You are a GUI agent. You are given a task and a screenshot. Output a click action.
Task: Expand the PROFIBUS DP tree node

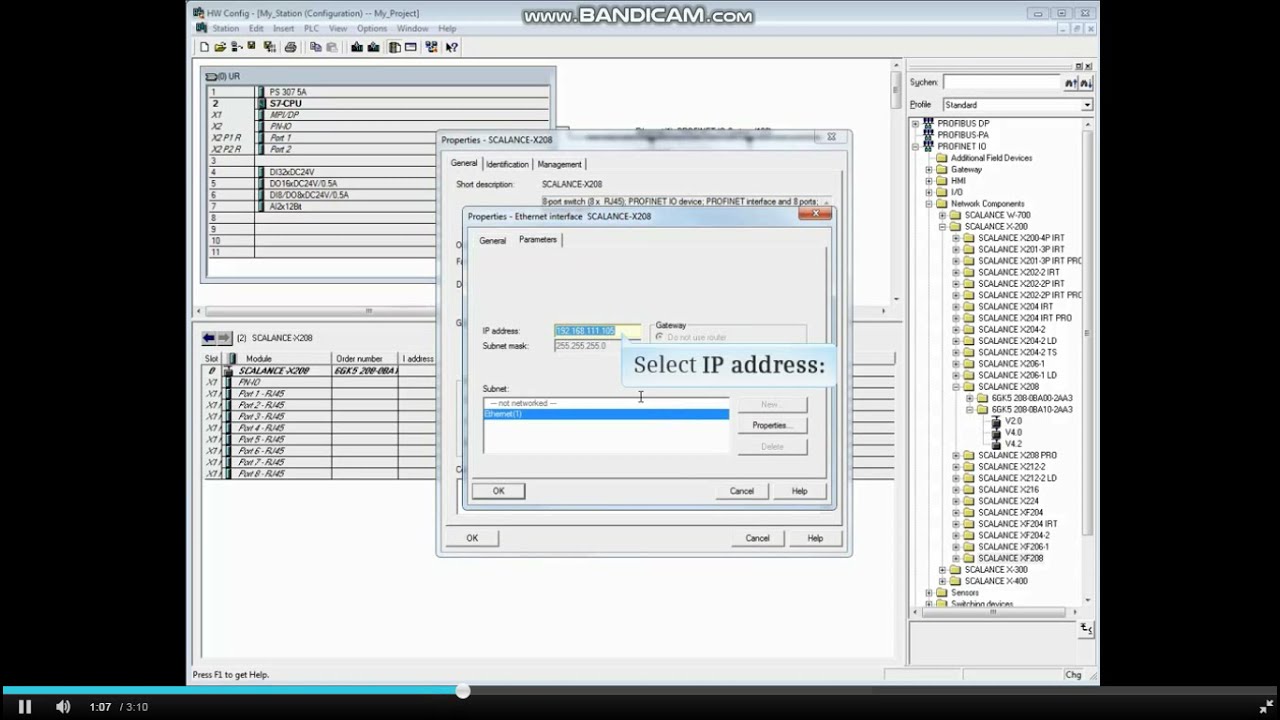tap(915, 124)
